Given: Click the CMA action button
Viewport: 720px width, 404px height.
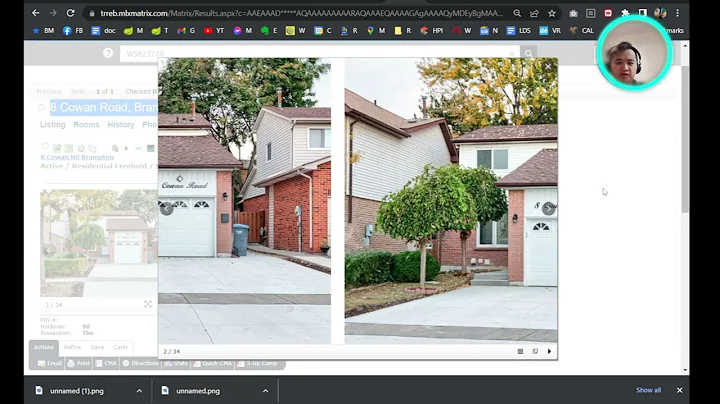Looking at the screenshot, I should coord(106,363).
